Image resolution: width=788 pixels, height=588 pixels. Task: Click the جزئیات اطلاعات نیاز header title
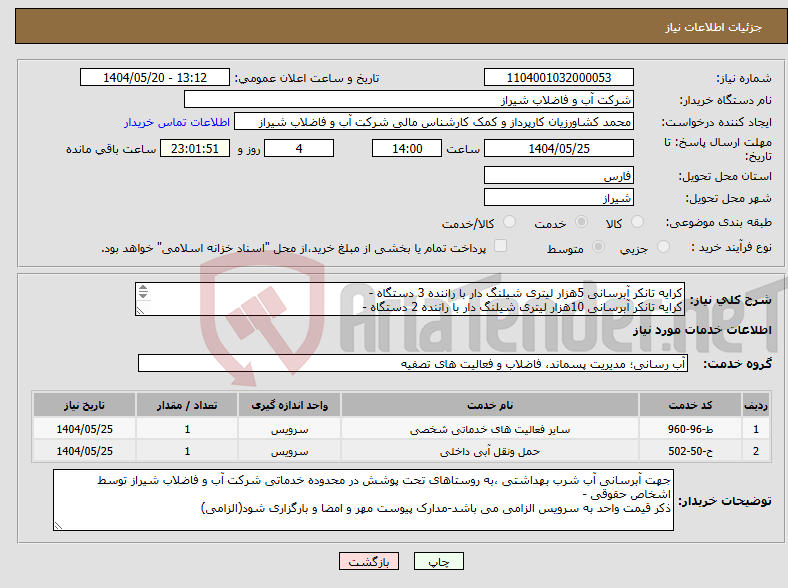(714, 27)
